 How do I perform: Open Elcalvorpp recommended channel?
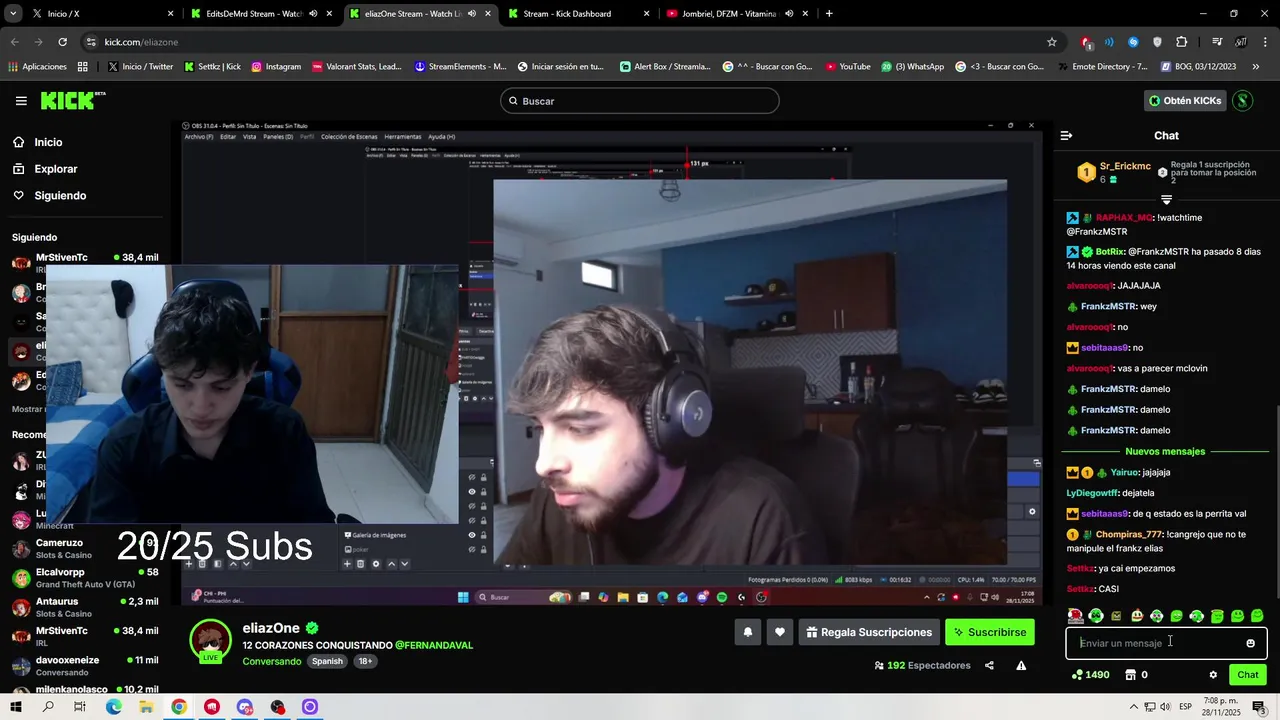(x=85, y=578)
